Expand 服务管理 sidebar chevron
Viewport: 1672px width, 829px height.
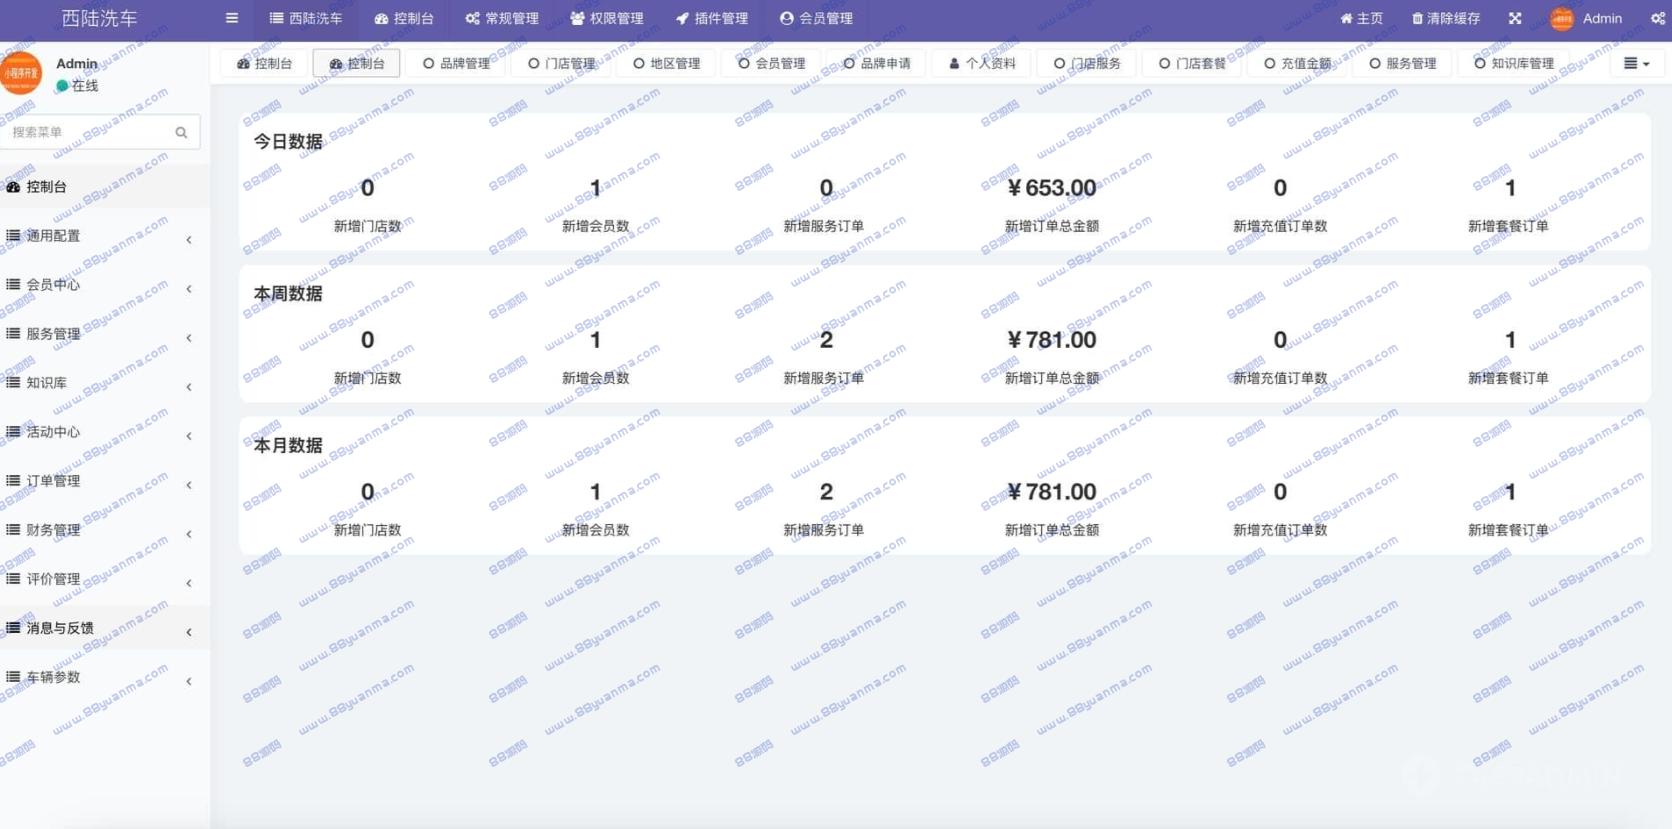tap(189, 337)
